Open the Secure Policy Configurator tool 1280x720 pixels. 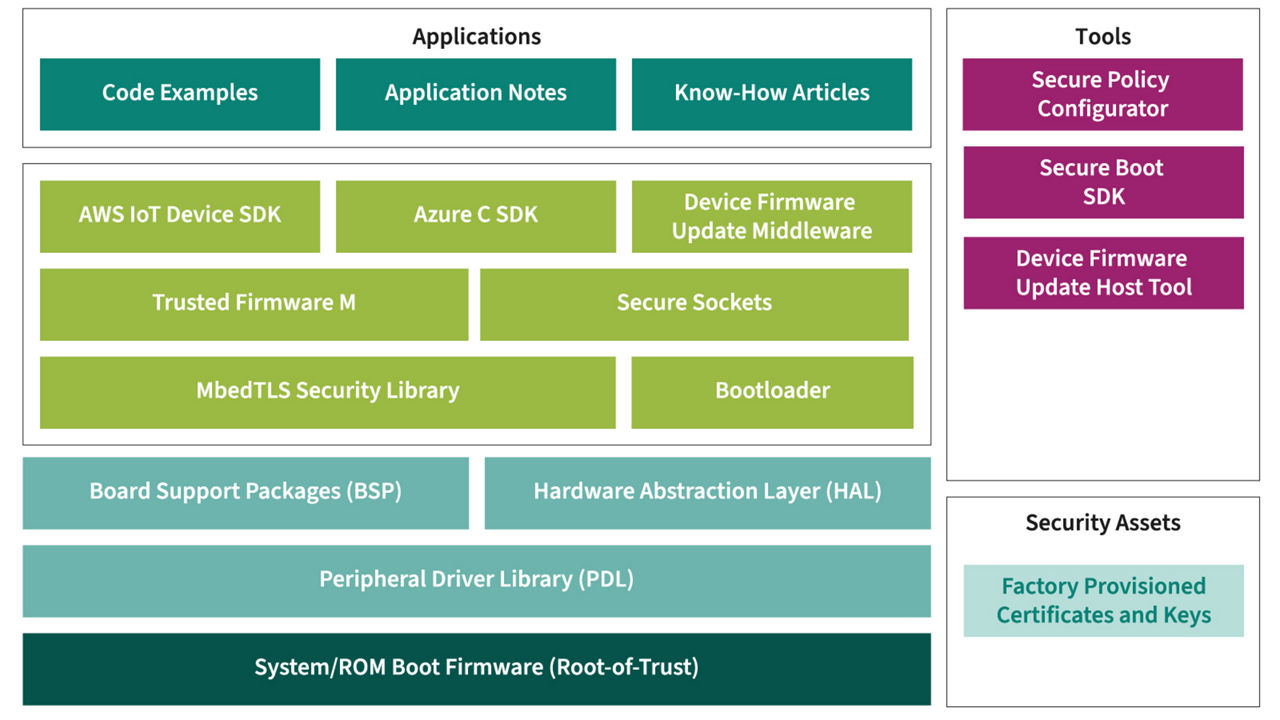point(1103,94)
